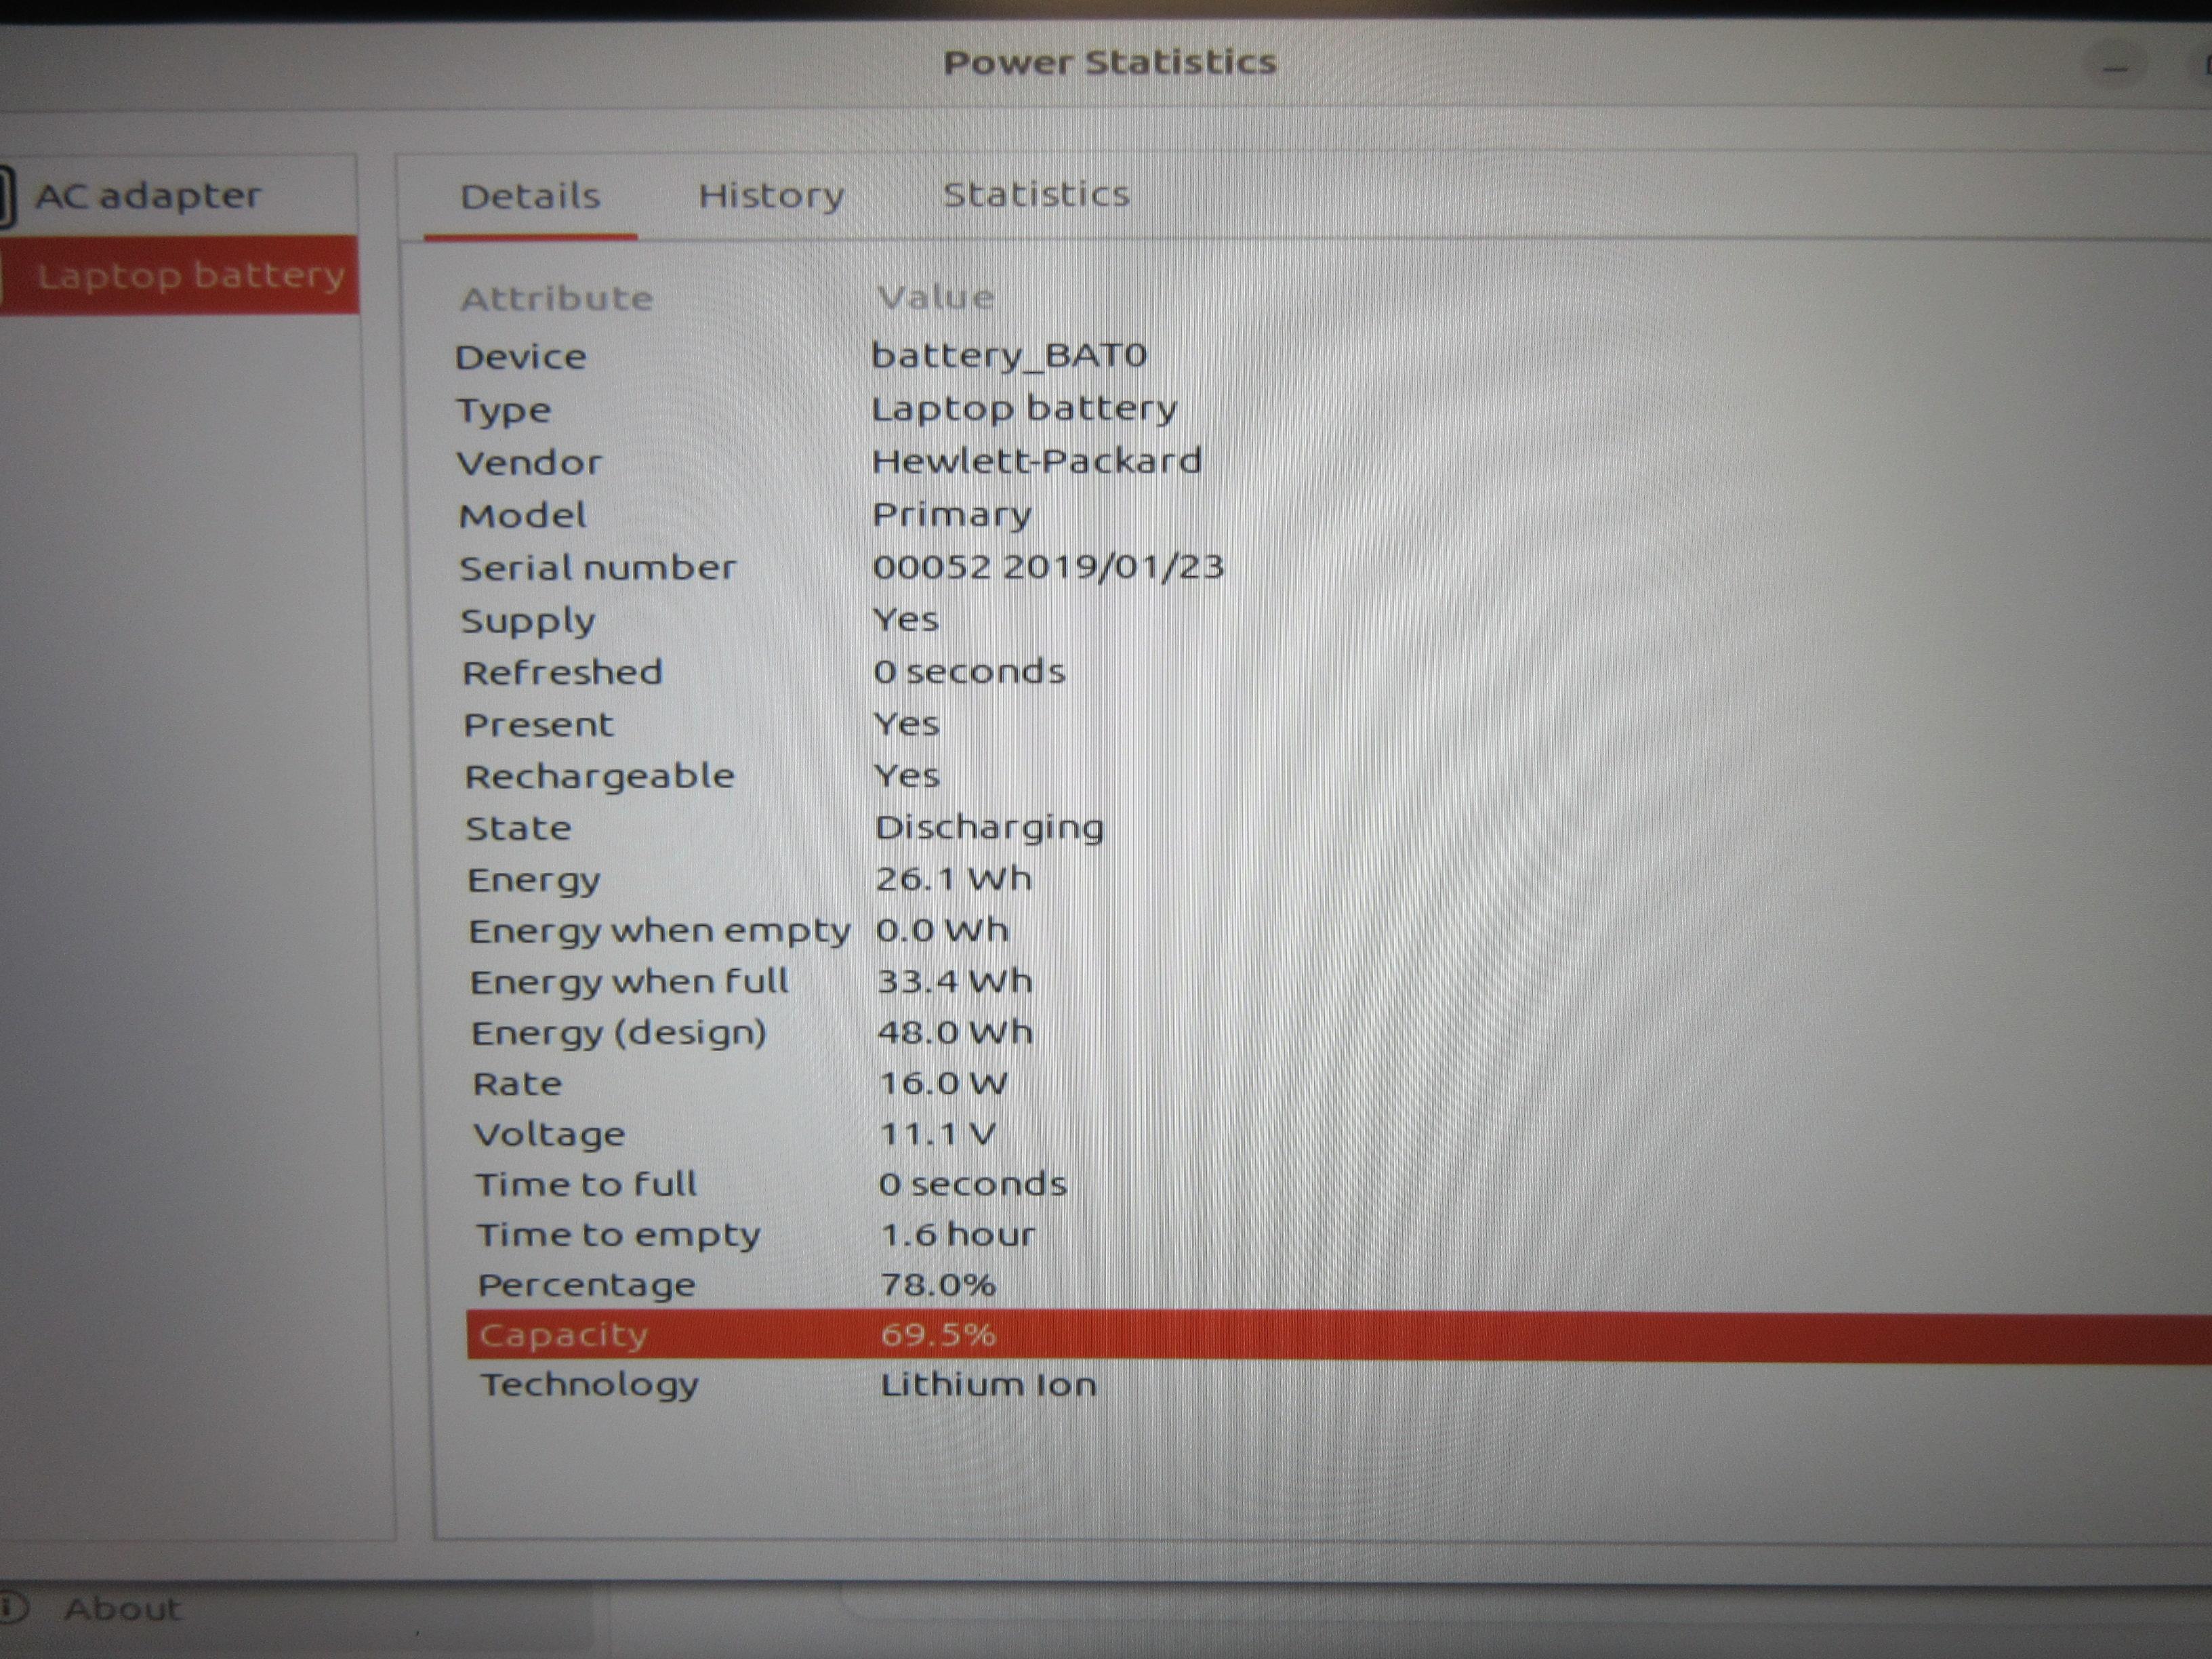
Task: Click the battery_BAT0 value
Action: coord(1009,355)
